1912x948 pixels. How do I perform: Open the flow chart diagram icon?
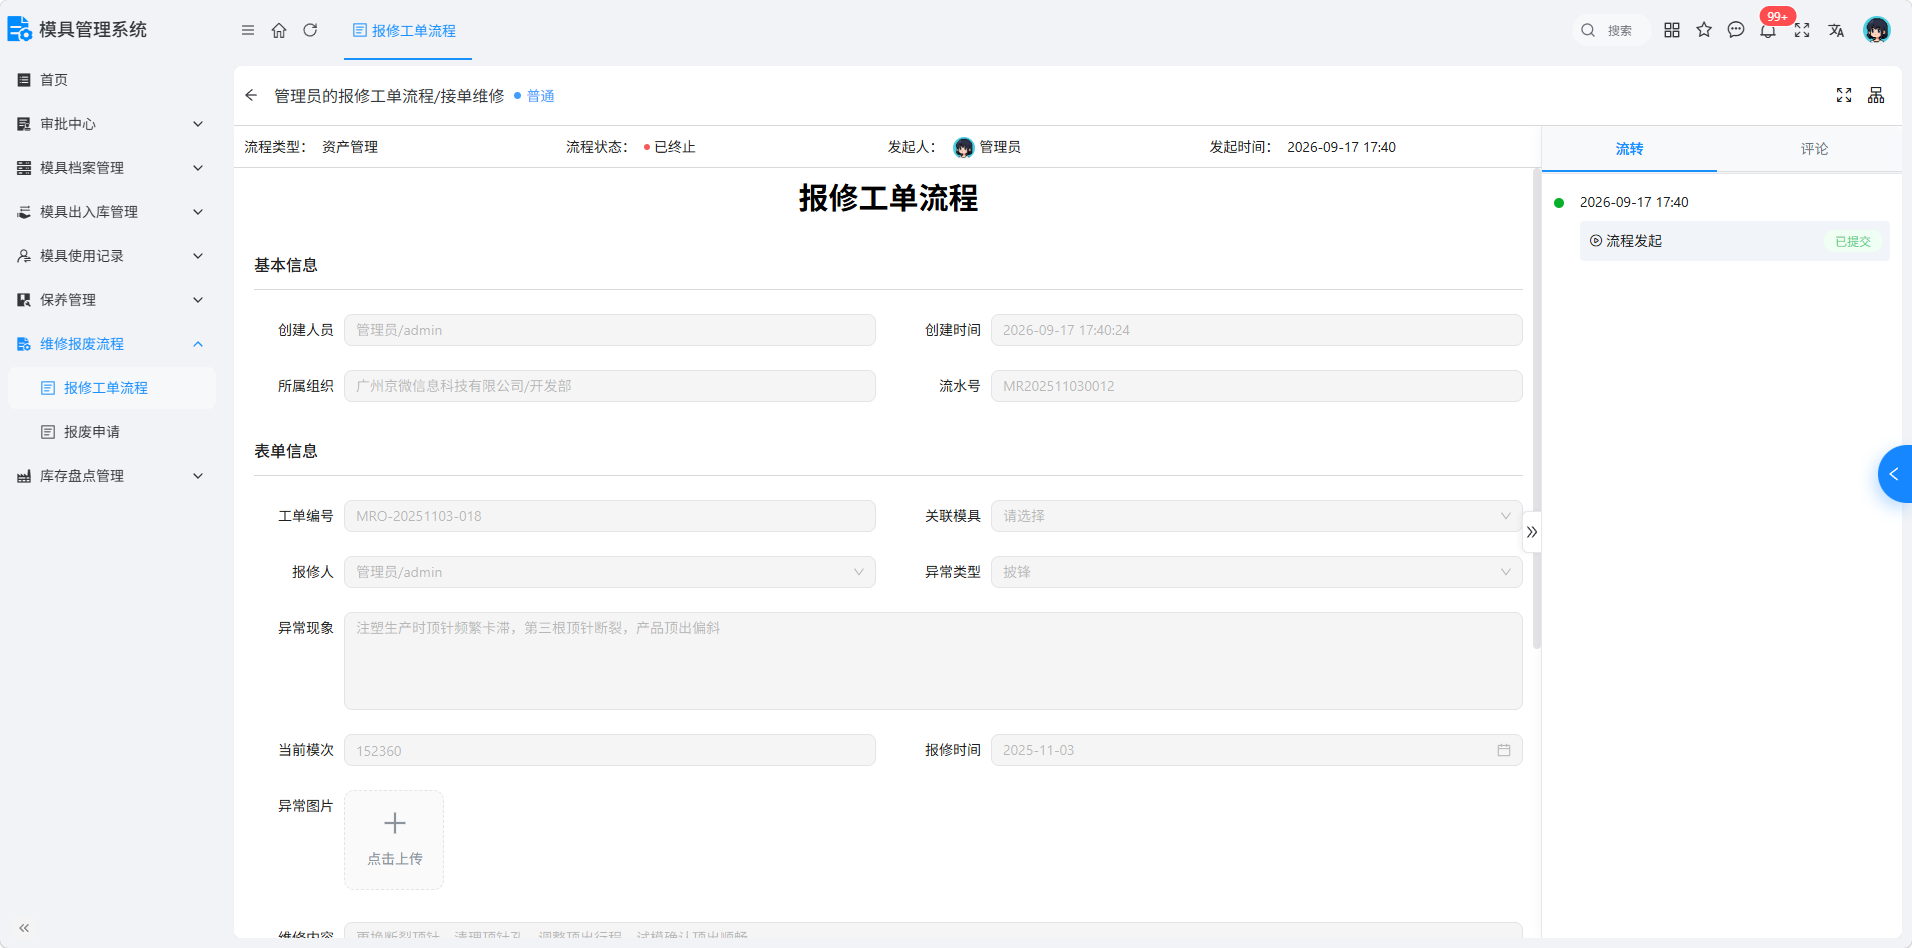coord(1876,95)
